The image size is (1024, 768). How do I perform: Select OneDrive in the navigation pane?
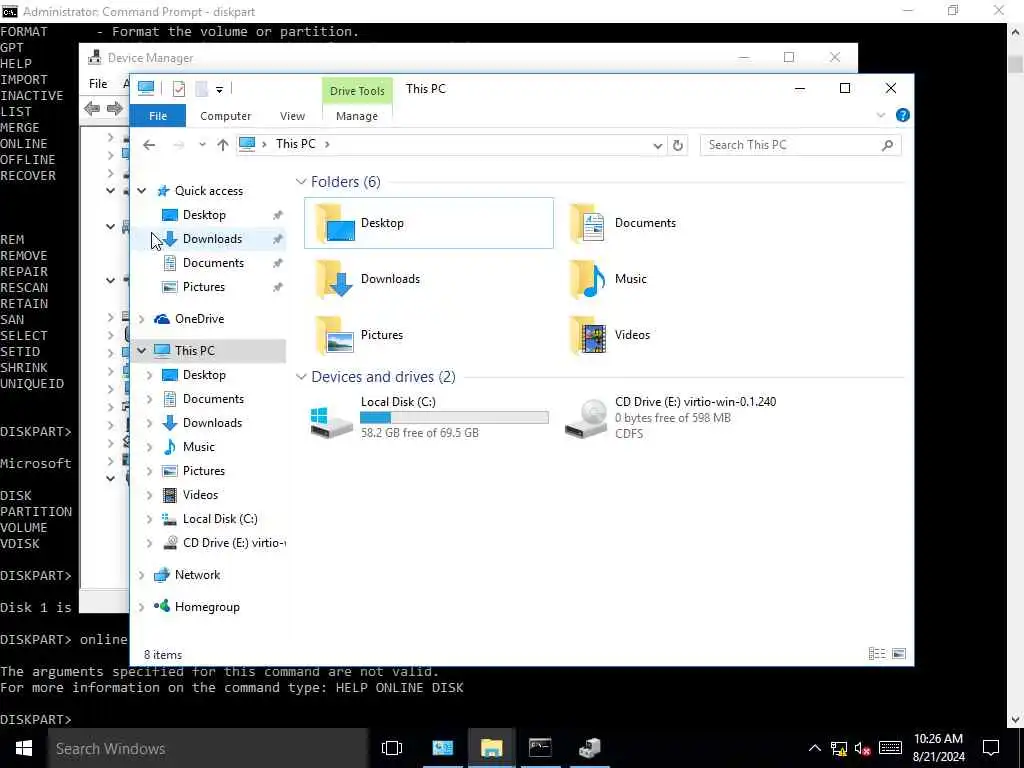(199, 319)
